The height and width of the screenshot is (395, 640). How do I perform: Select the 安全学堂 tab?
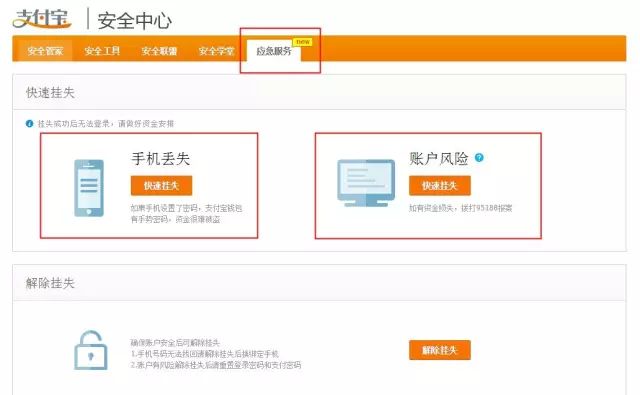click(x=216, y=51)
